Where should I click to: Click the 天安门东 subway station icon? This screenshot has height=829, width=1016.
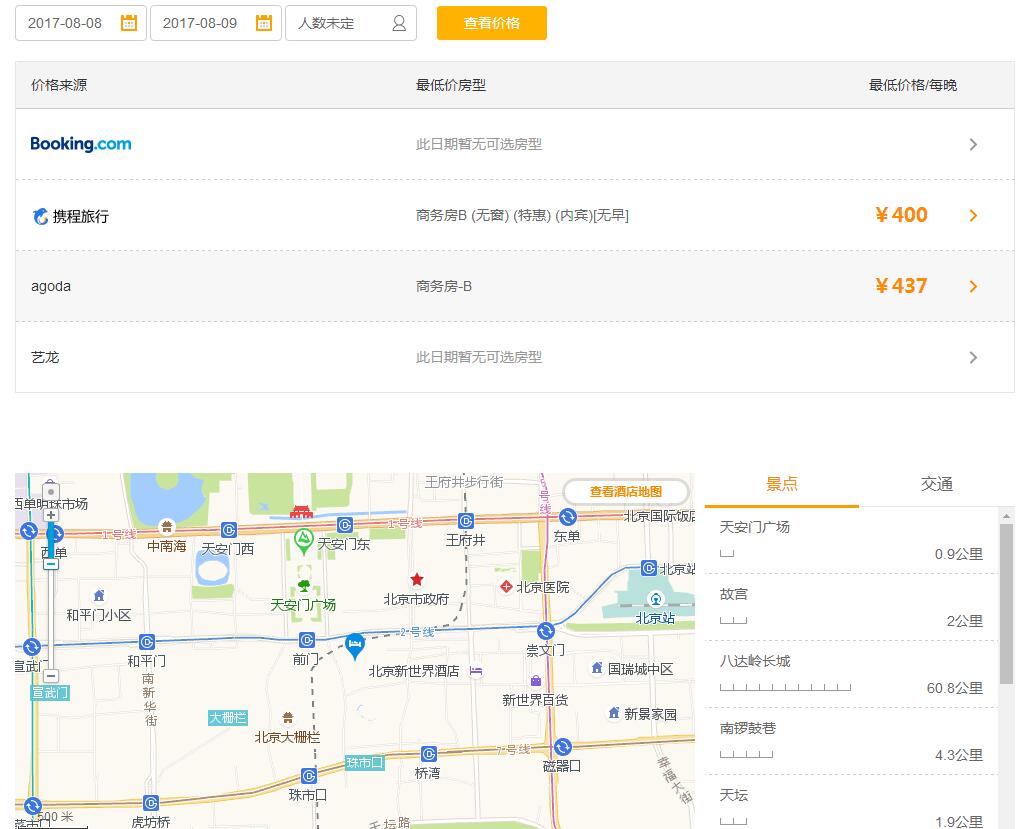(345, 525)
